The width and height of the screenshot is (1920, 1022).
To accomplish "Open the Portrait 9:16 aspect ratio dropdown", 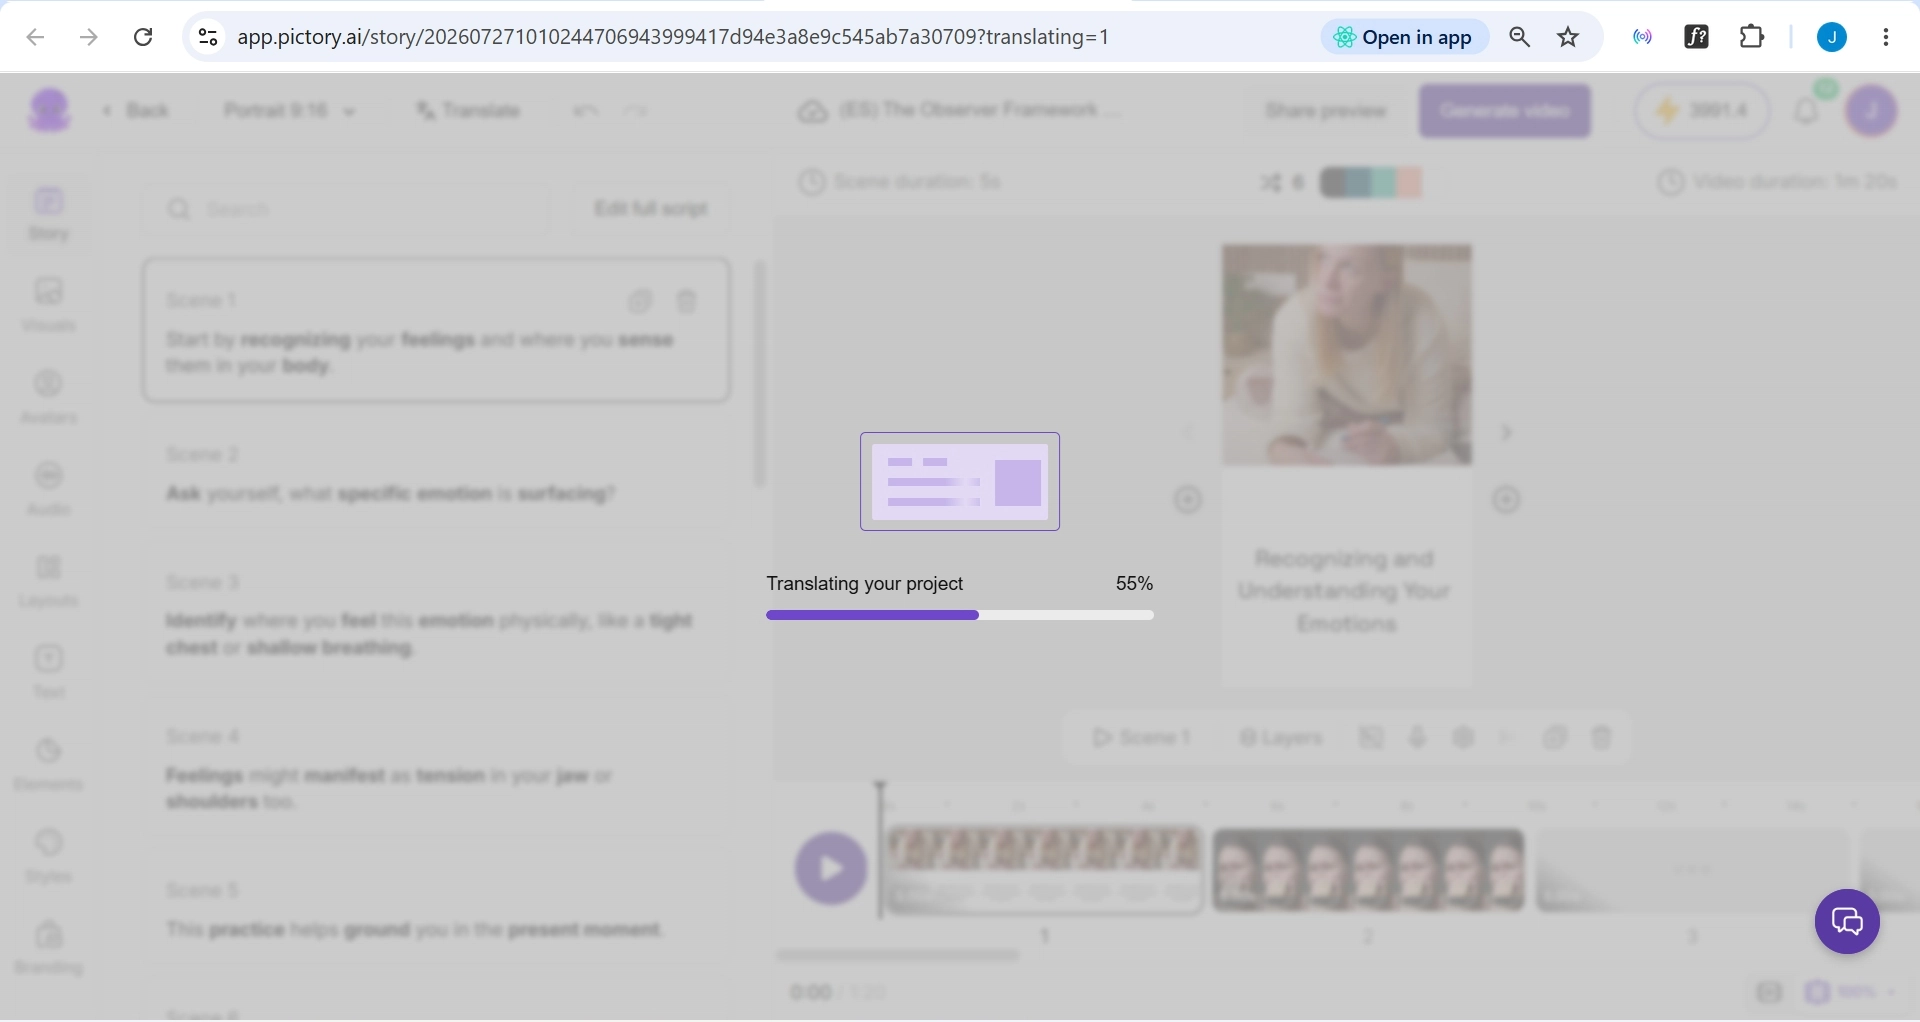I will click(289, 111).
